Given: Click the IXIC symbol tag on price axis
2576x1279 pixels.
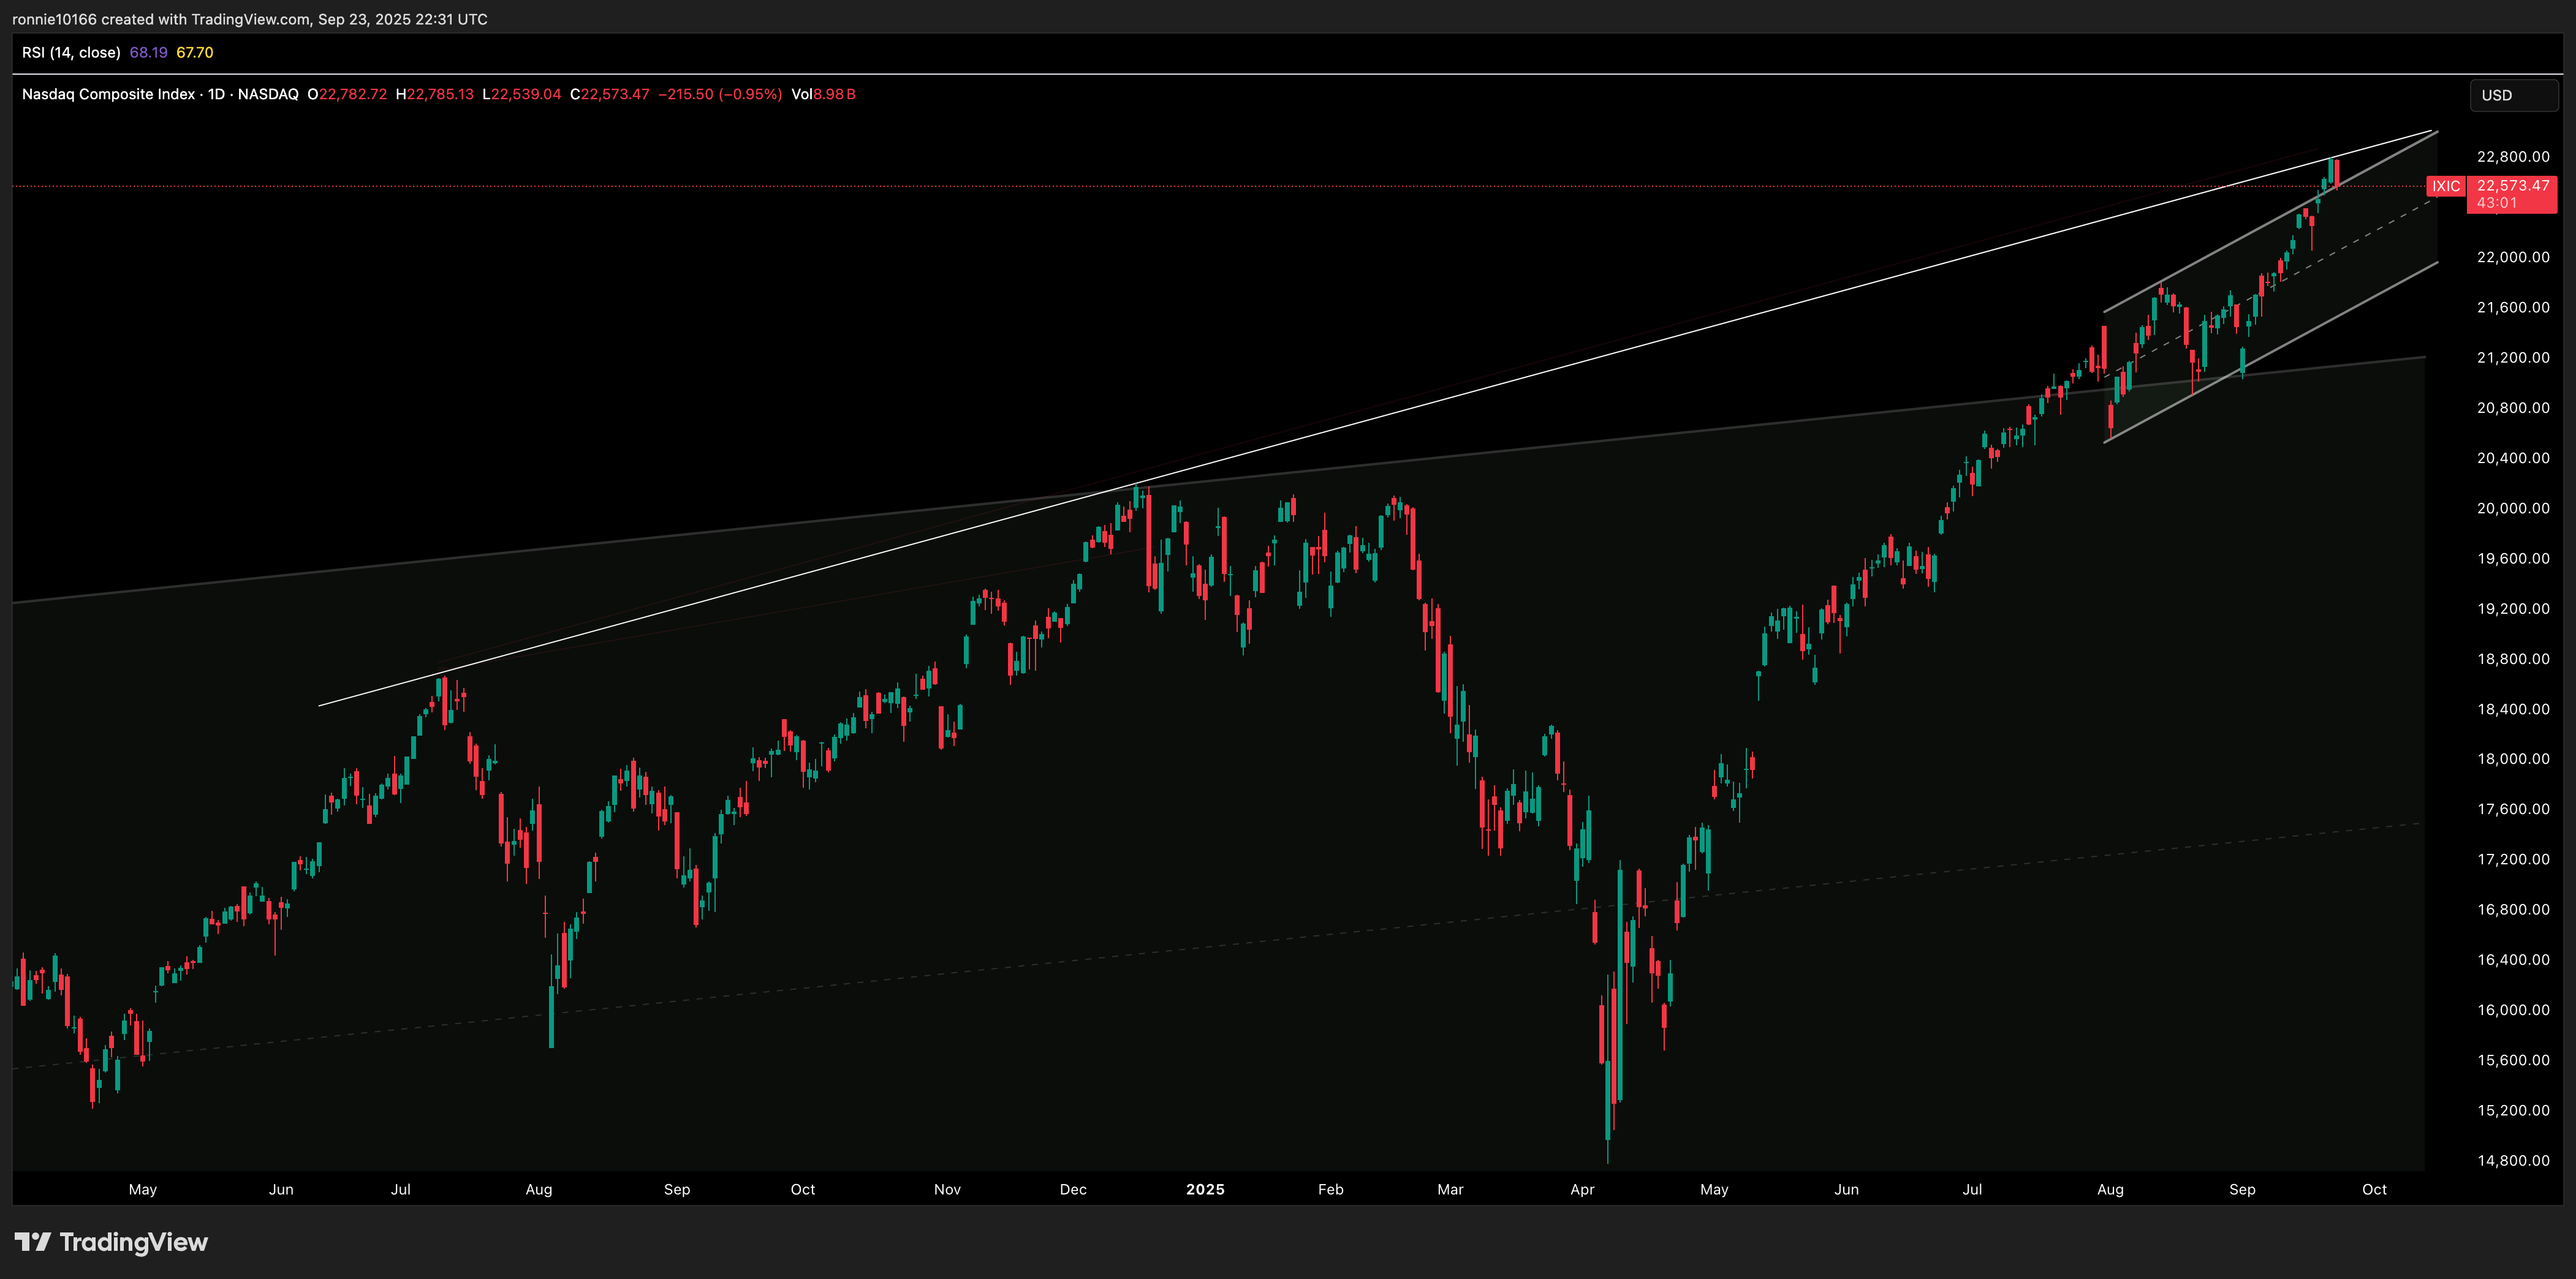Looking at the screenshot, I should coord(2445,186).
